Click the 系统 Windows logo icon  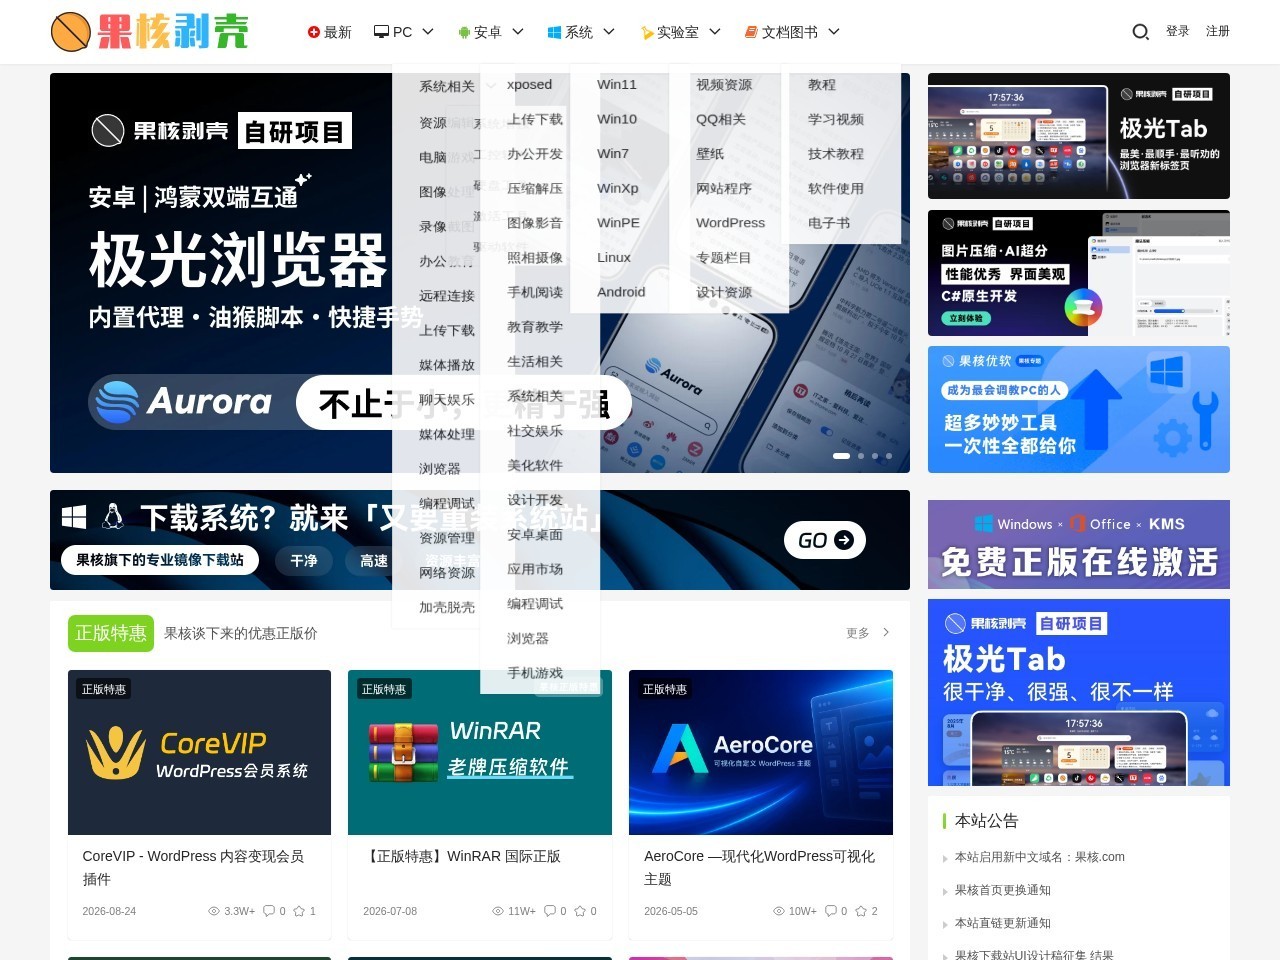[x=554, y=32]
